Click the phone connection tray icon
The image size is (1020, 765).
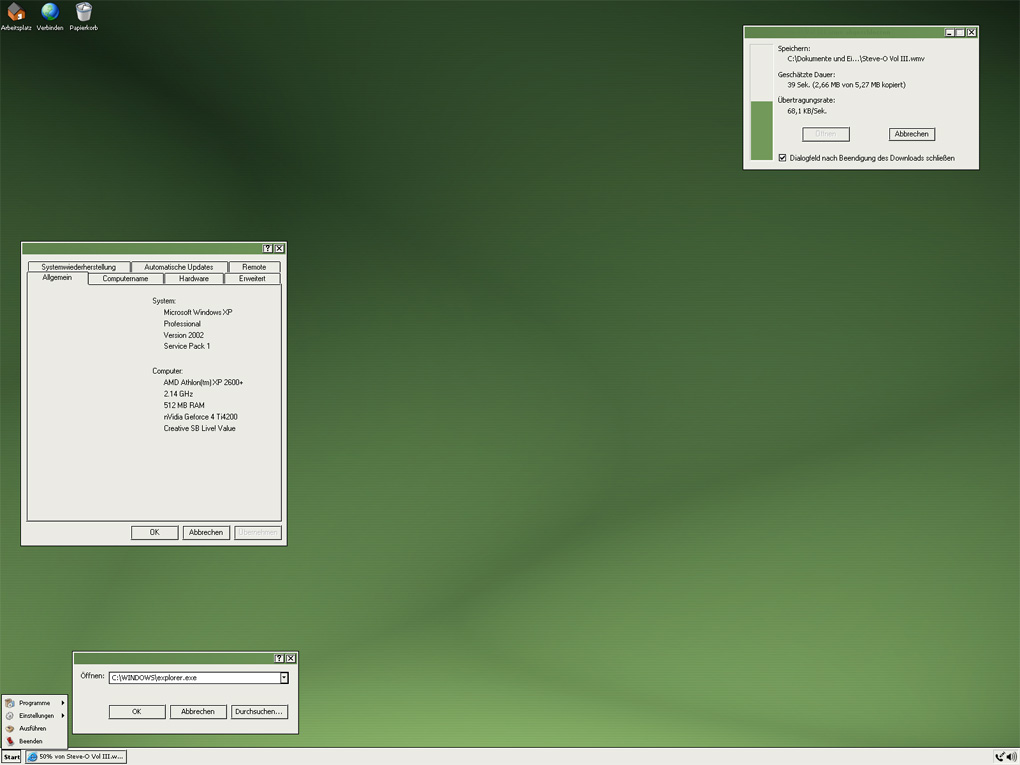(x=999, y=757)
